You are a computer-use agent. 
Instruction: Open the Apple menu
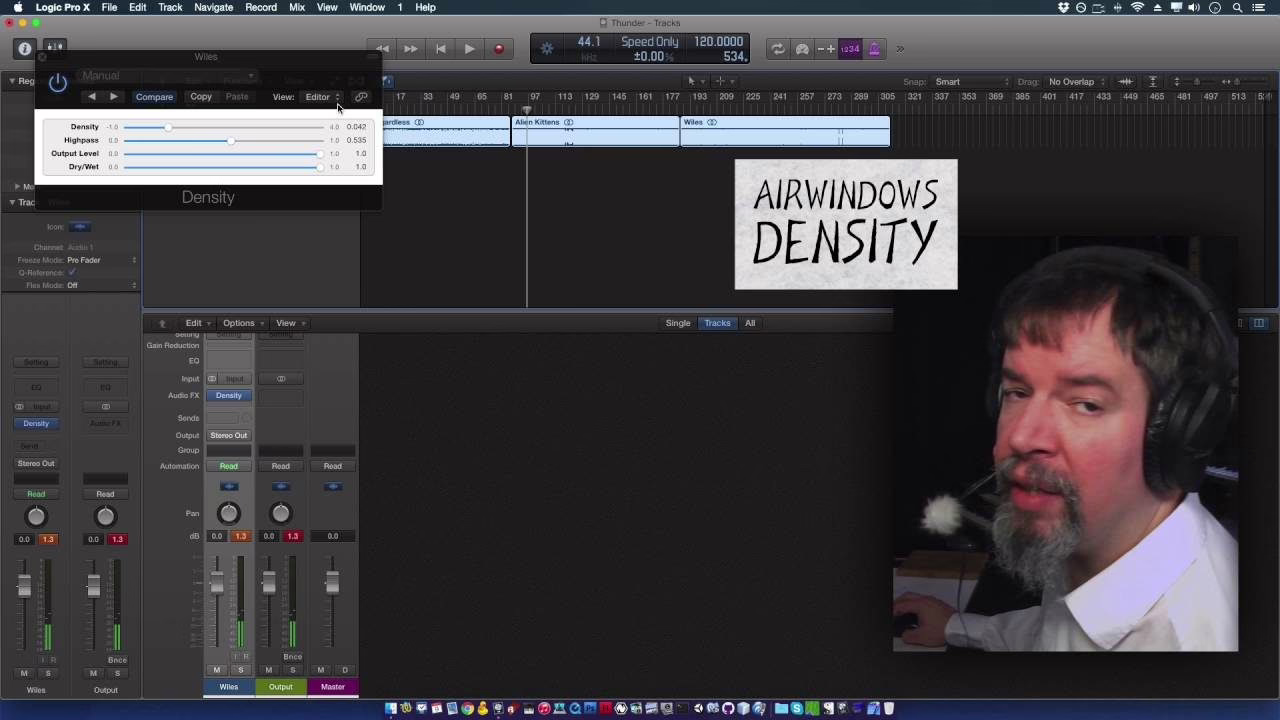18,7
